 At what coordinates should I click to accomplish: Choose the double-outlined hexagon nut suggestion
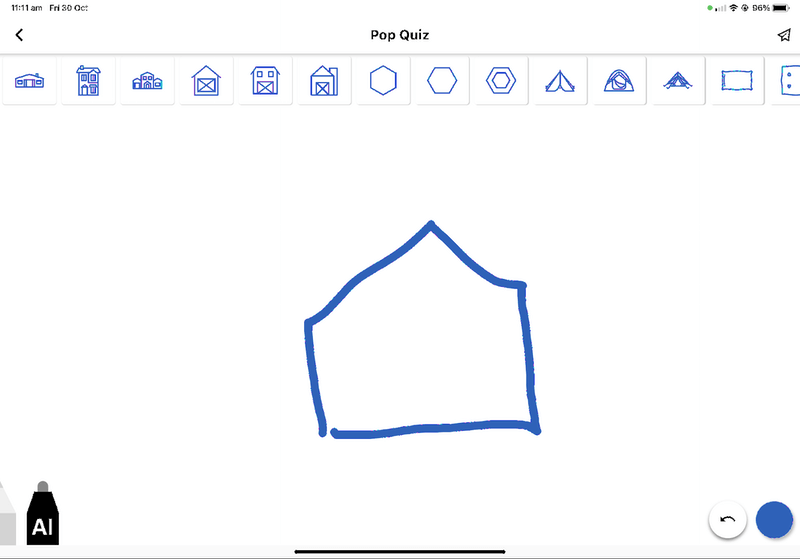(501, 81)
